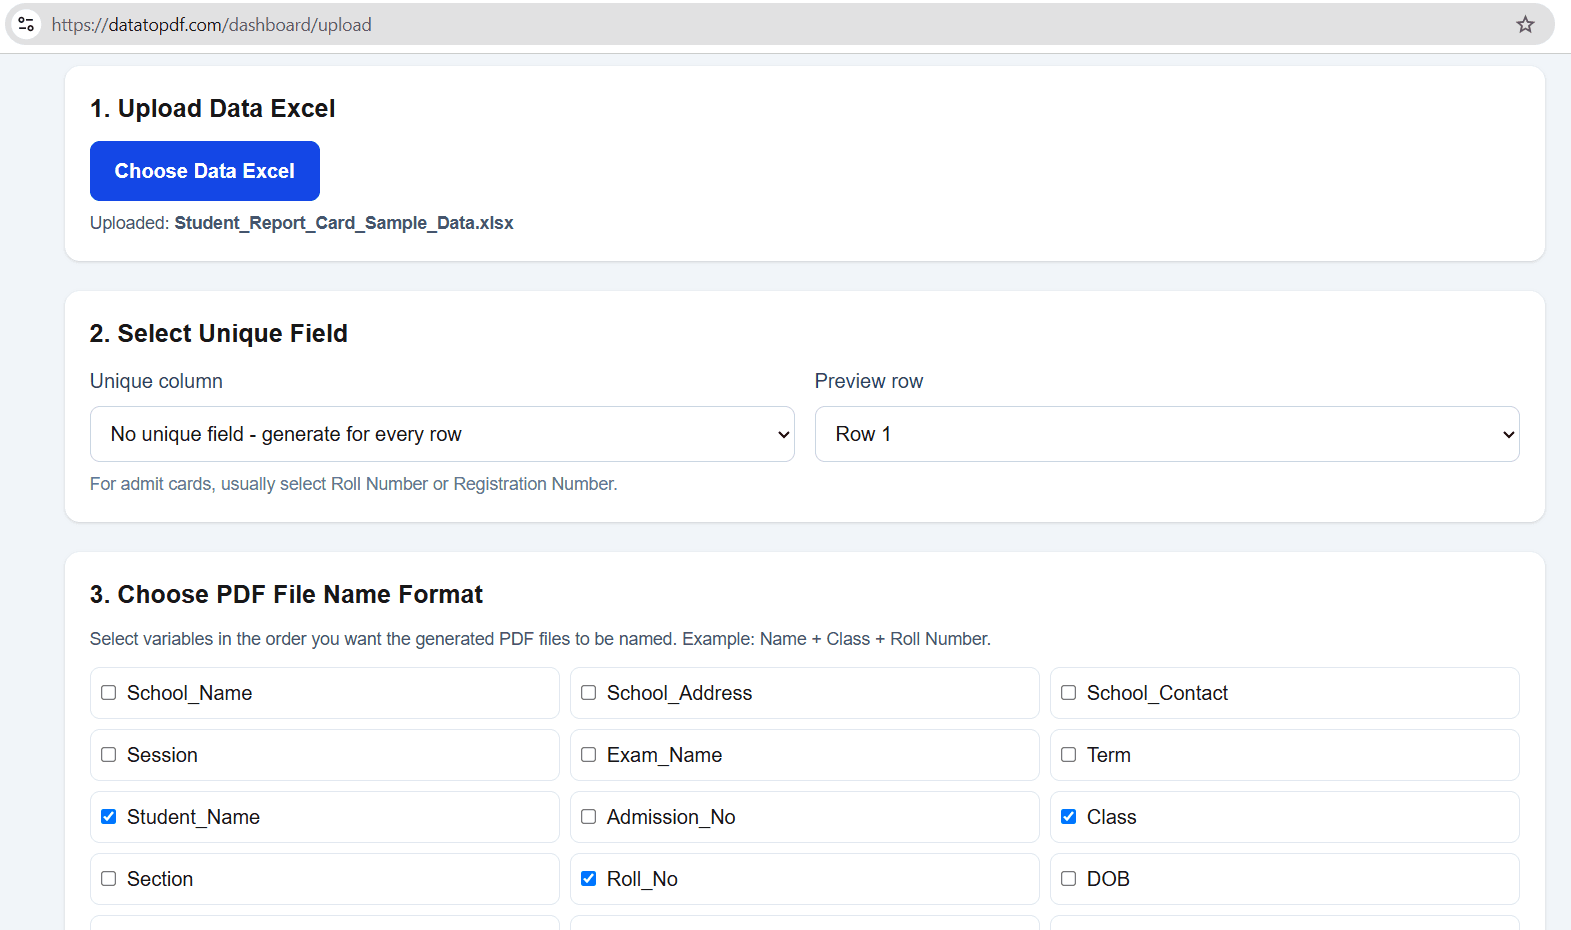Click the admit cards hint text
This screenshot has height=930, width=1571.
[354, 484]
